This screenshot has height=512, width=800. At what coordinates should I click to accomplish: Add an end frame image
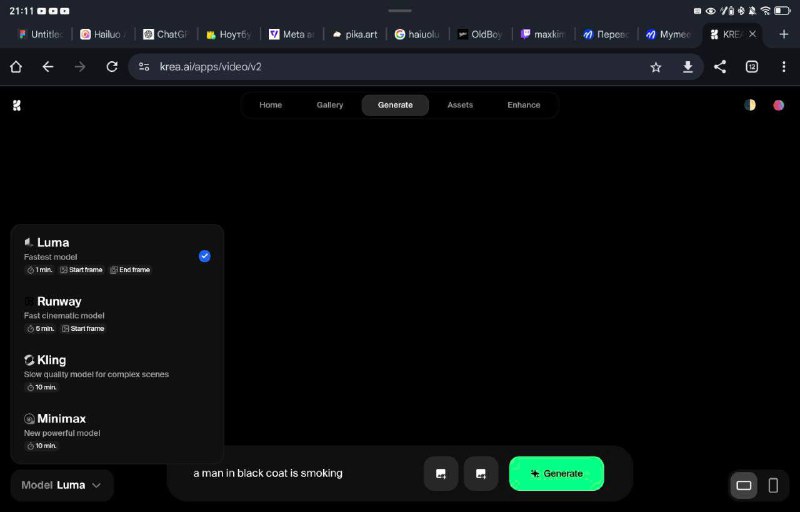pos(481,474)
